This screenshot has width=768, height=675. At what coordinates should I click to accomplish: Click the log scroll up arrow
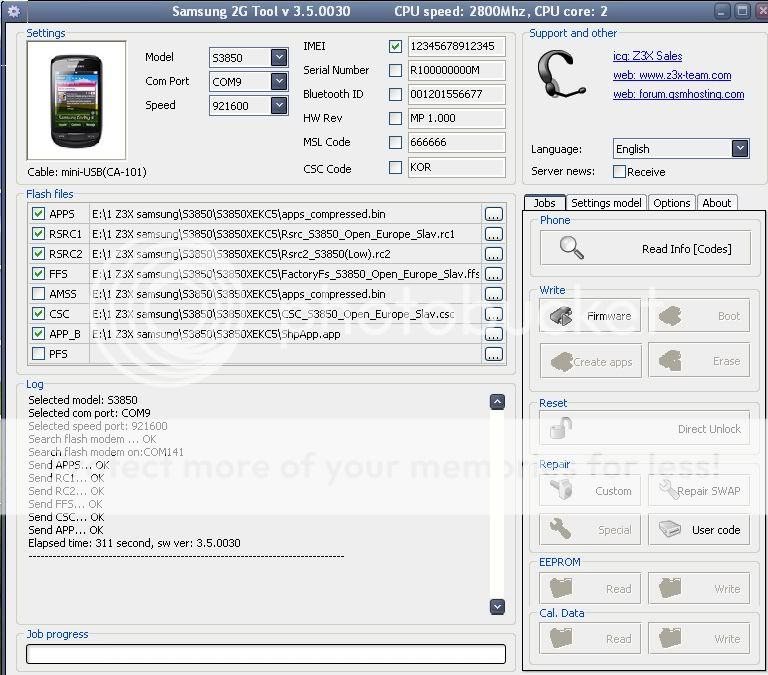pyautogui.click(x=497, y=402)
